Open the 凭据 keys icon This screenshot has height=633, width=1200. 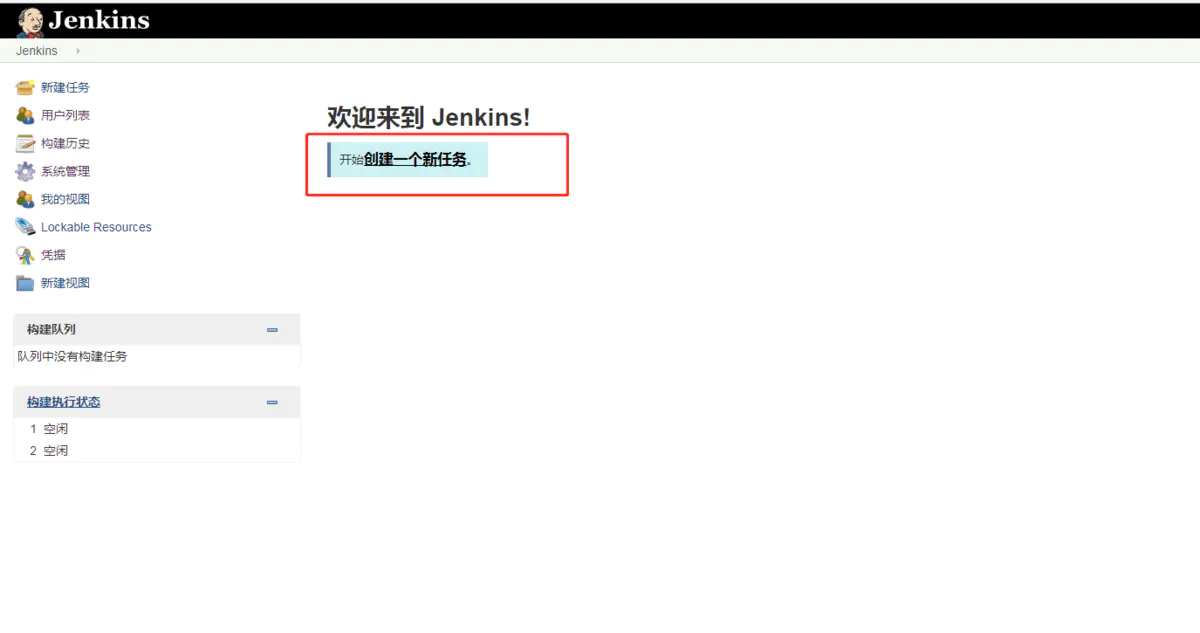pos(25,255)
